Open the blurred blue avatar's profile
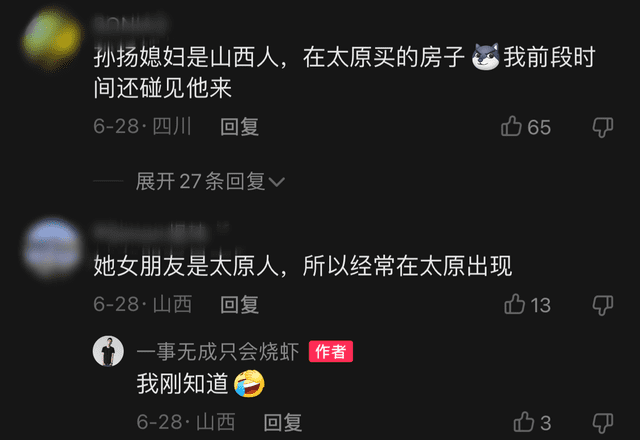This screenshot has width=640, height=440. coord(52,248)
